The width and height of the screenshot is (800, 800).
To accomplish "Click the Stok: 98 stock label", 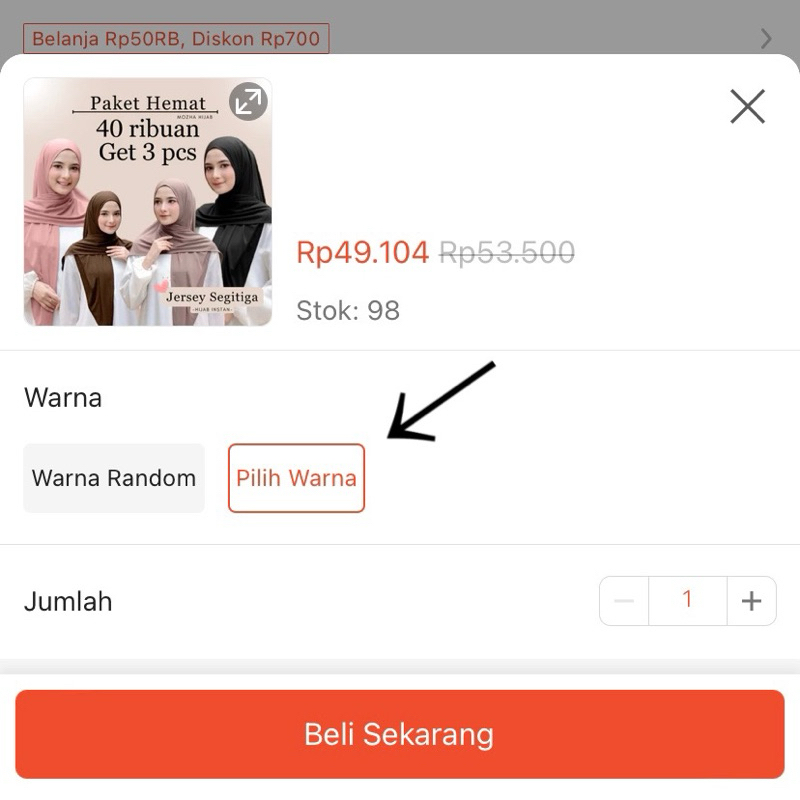I will pyautogui.click(x=348, y=310).
